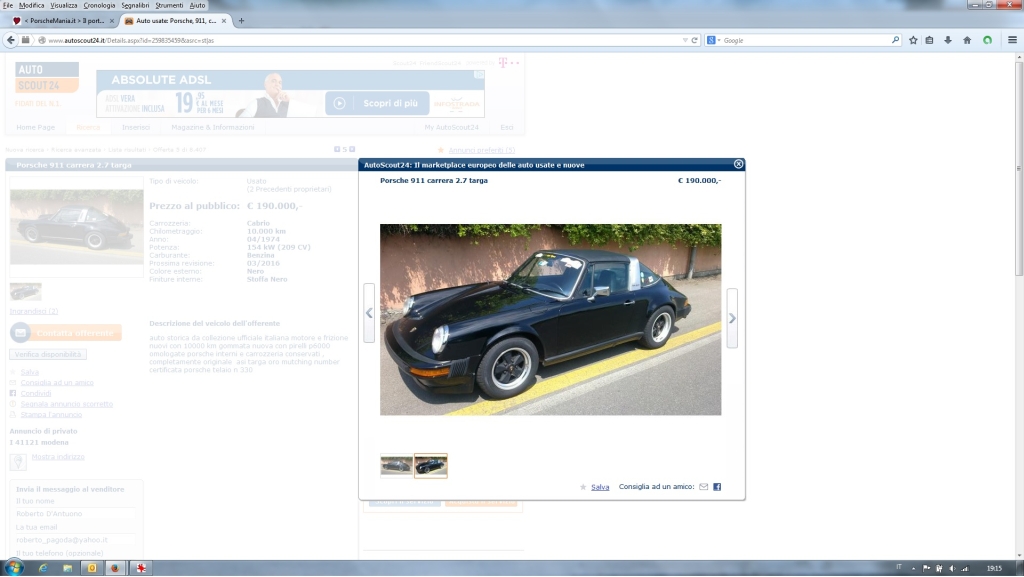The image size is (1024, 577).
Task: Close the Auto usate Porsche 911 tab
Action: pyautogui.click(x=224, y=21)
